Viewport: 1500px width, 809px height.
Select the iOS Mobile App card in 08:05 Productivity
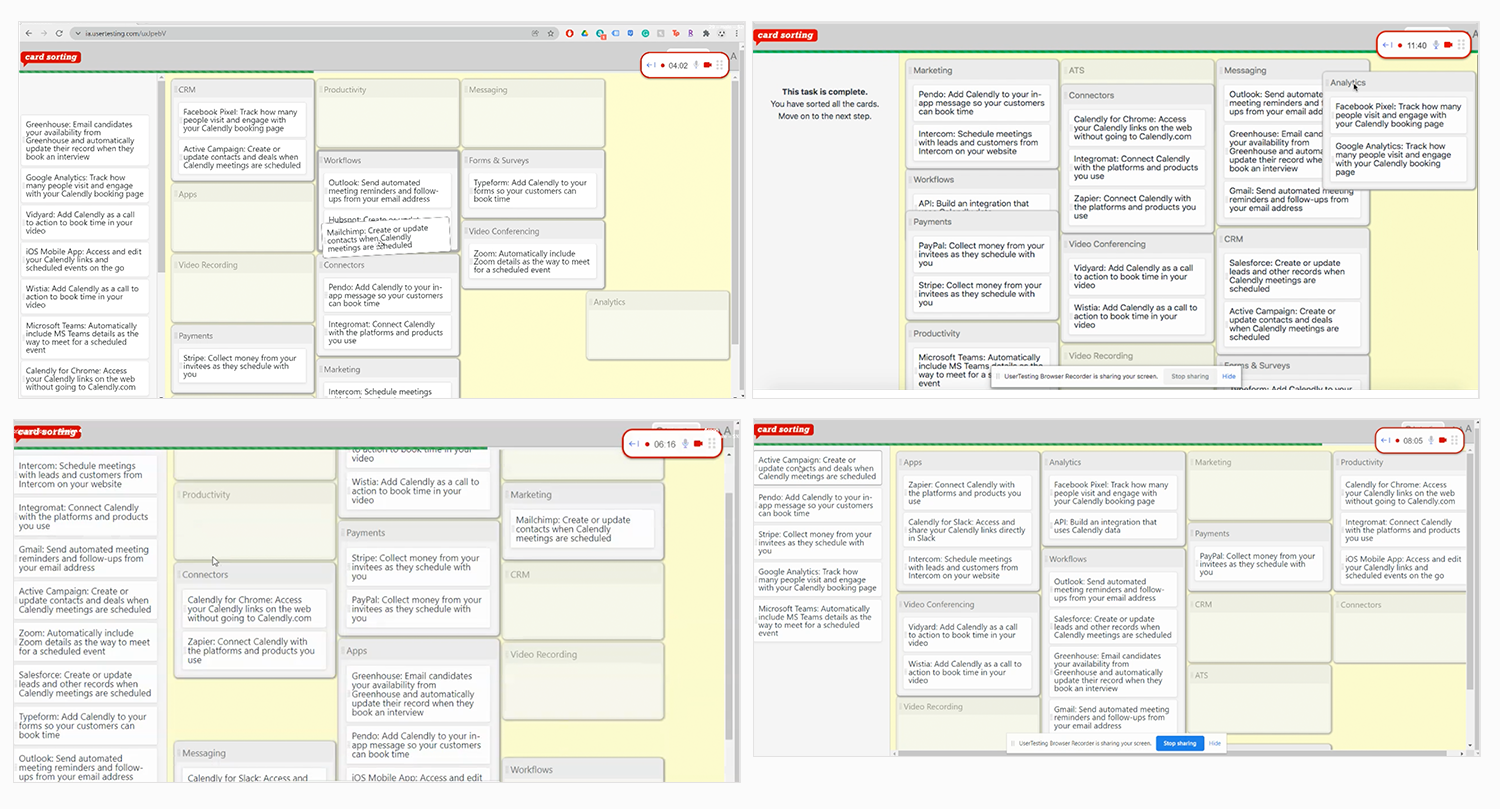tap(1404, 568)
